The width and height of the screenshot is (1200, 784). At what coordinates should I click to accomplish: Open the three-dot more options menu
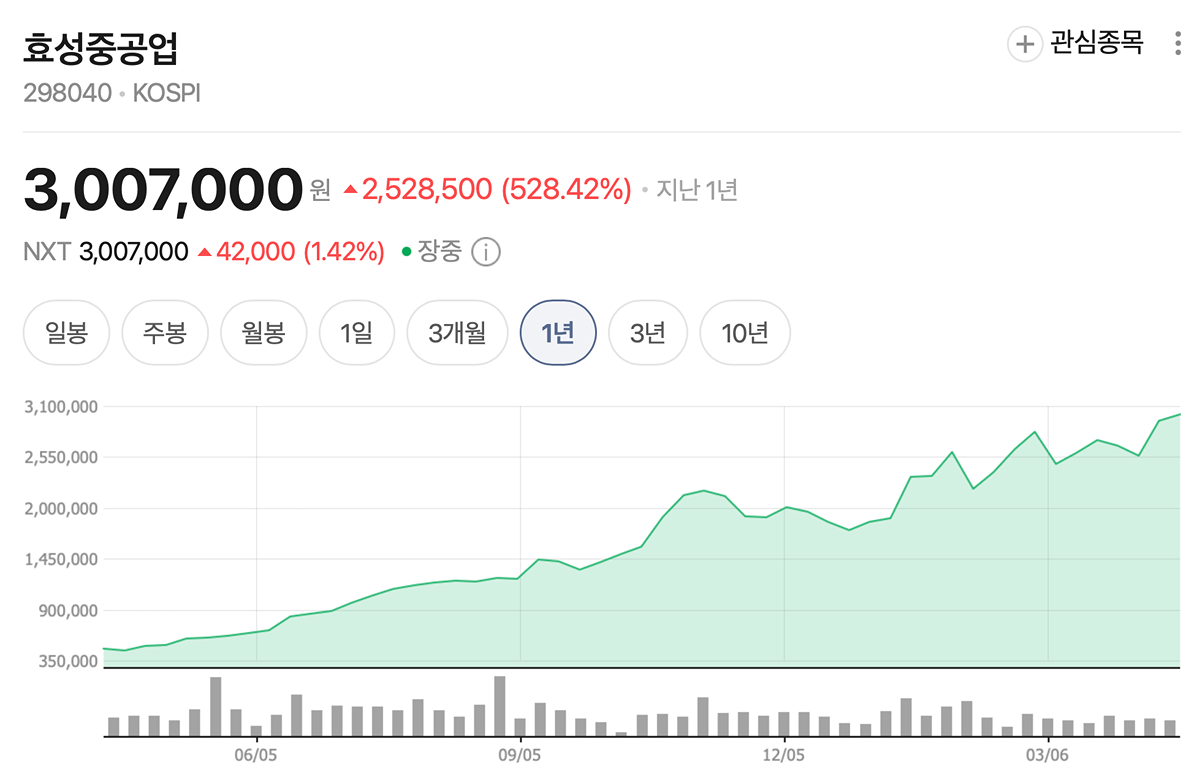(x=1177, y=44)
